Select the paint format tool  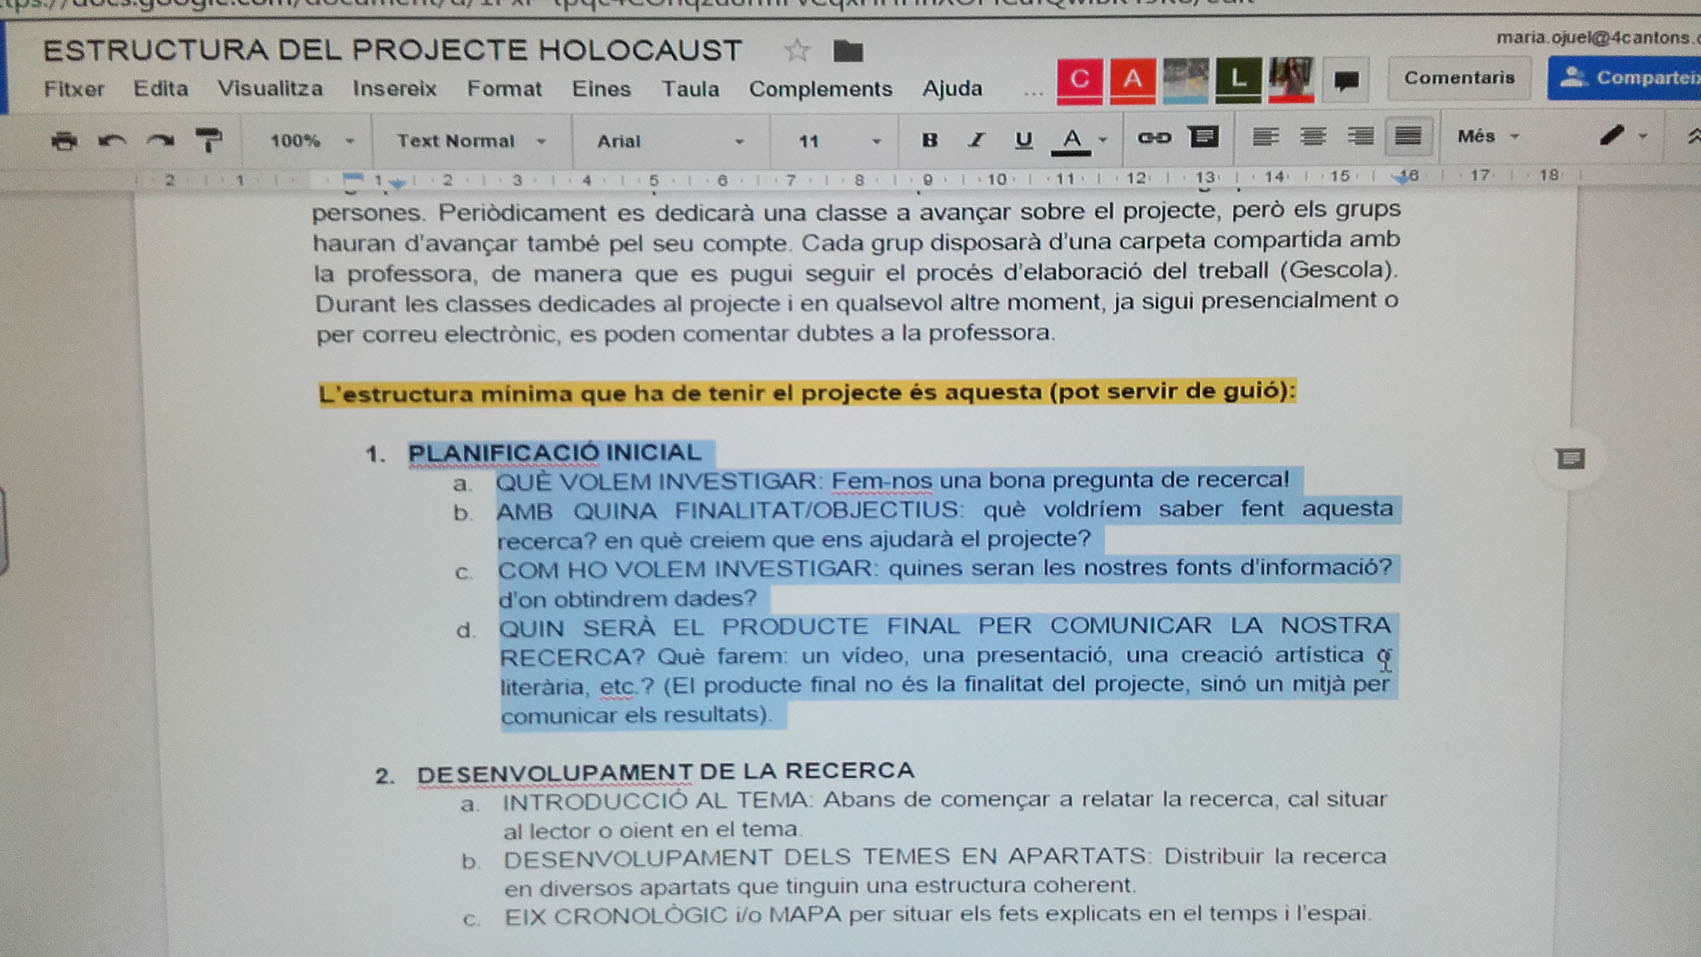pos(208,141)
